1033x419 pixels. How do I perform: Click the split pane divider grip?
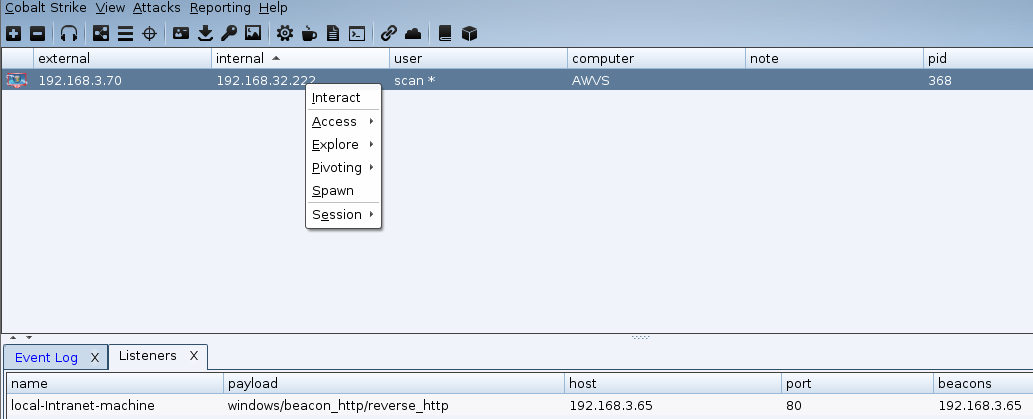pyautogui.click(x=640, y=337)
